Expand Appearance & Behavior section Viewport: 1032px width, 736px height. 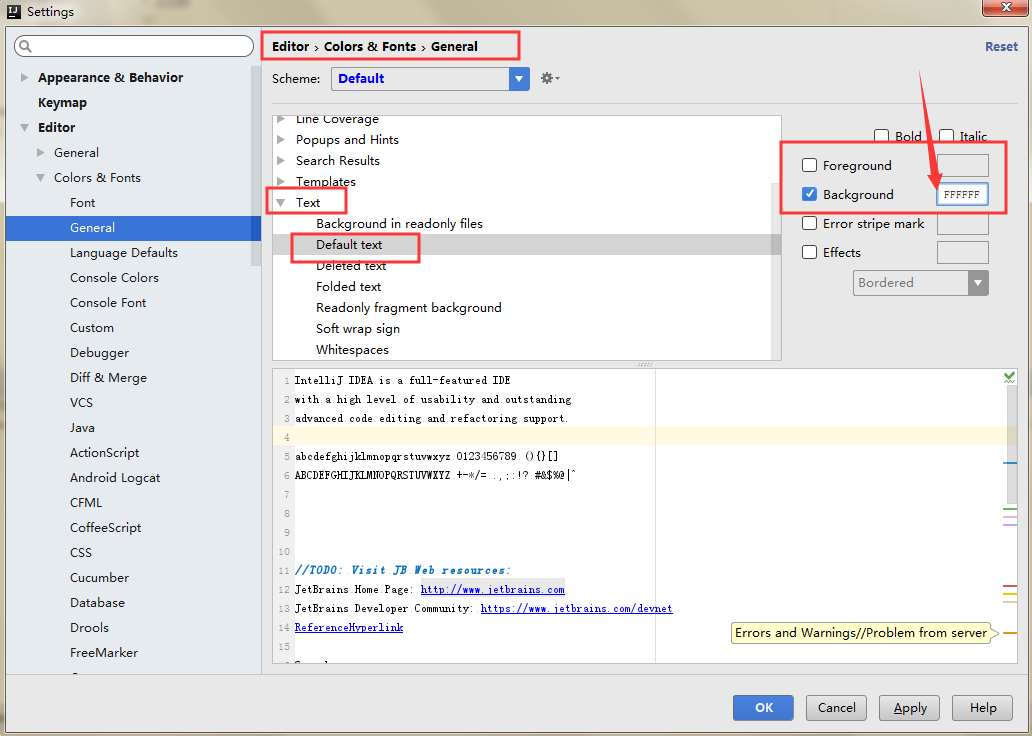point(24,77)
